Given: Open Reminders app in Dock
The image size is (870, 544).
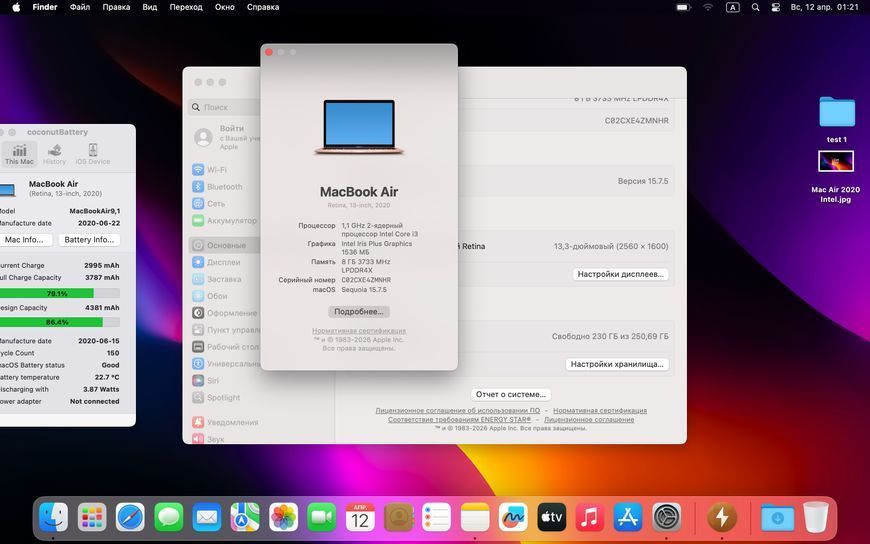Looking at the screenshot, I should coord(437,517).
